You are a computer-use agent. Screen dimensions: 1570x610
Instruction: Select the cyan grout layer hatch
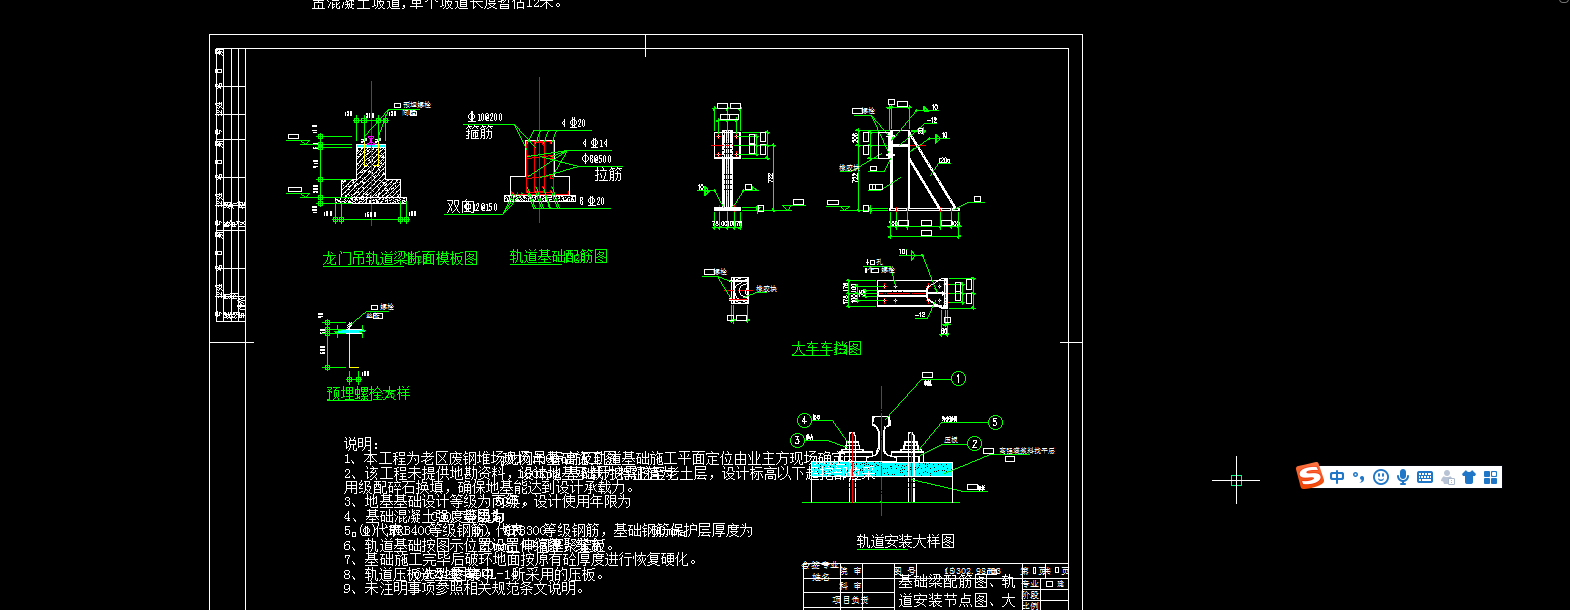[x=880, y=468]
